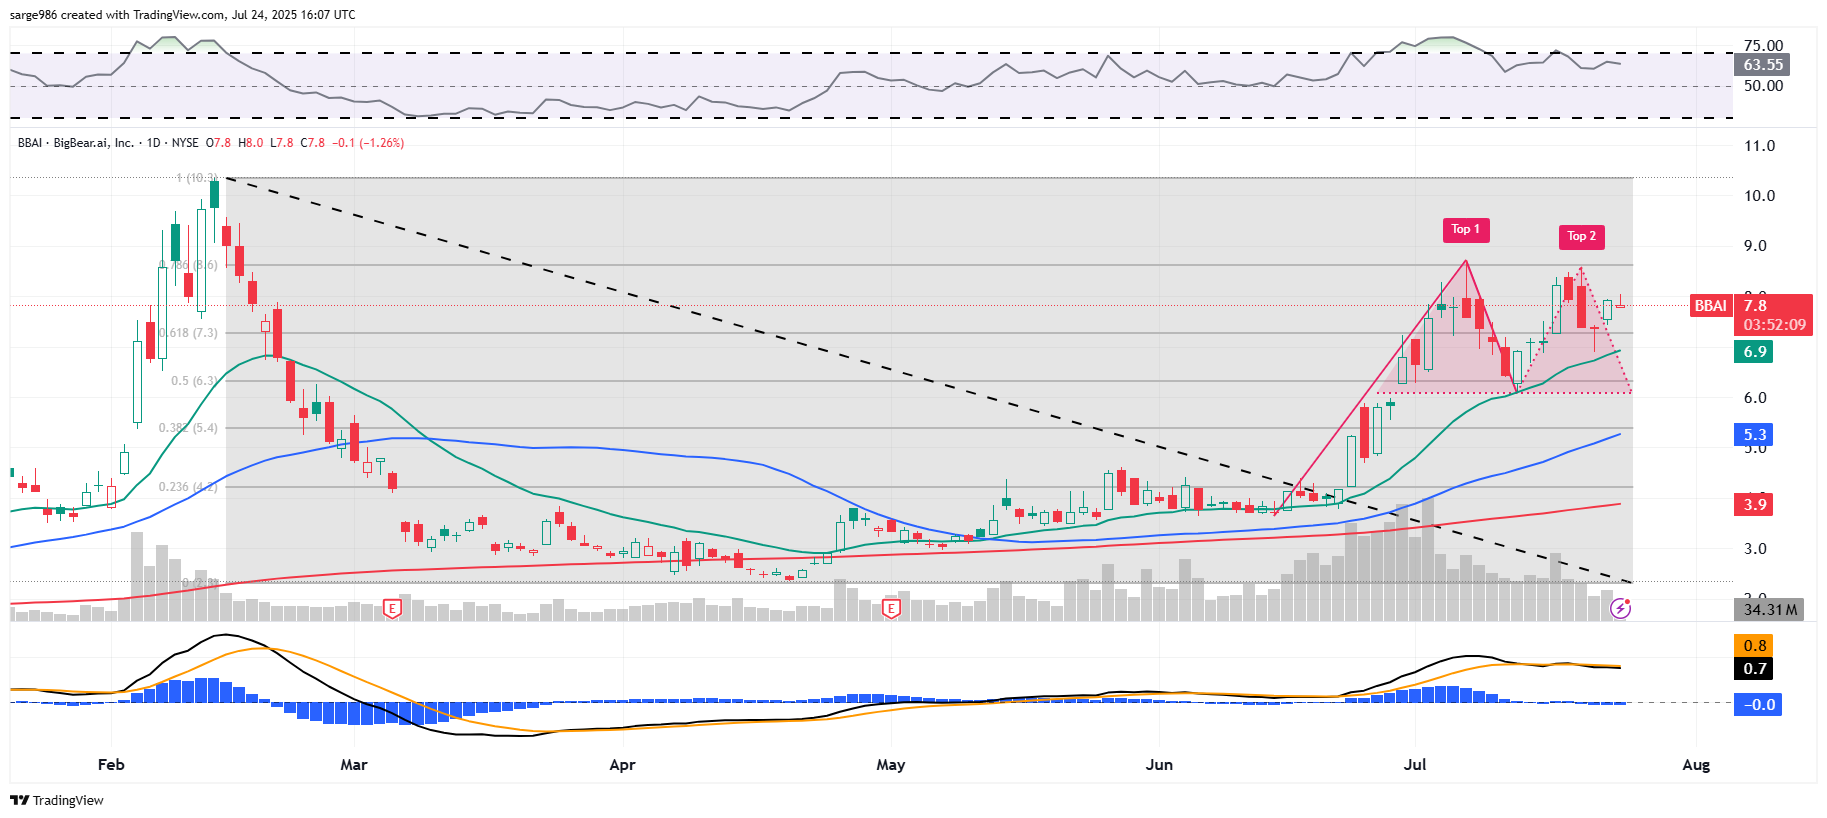Click the purple lightning bolt event icon
This screenshot has height=818, width=1827.
point(1620,608)
